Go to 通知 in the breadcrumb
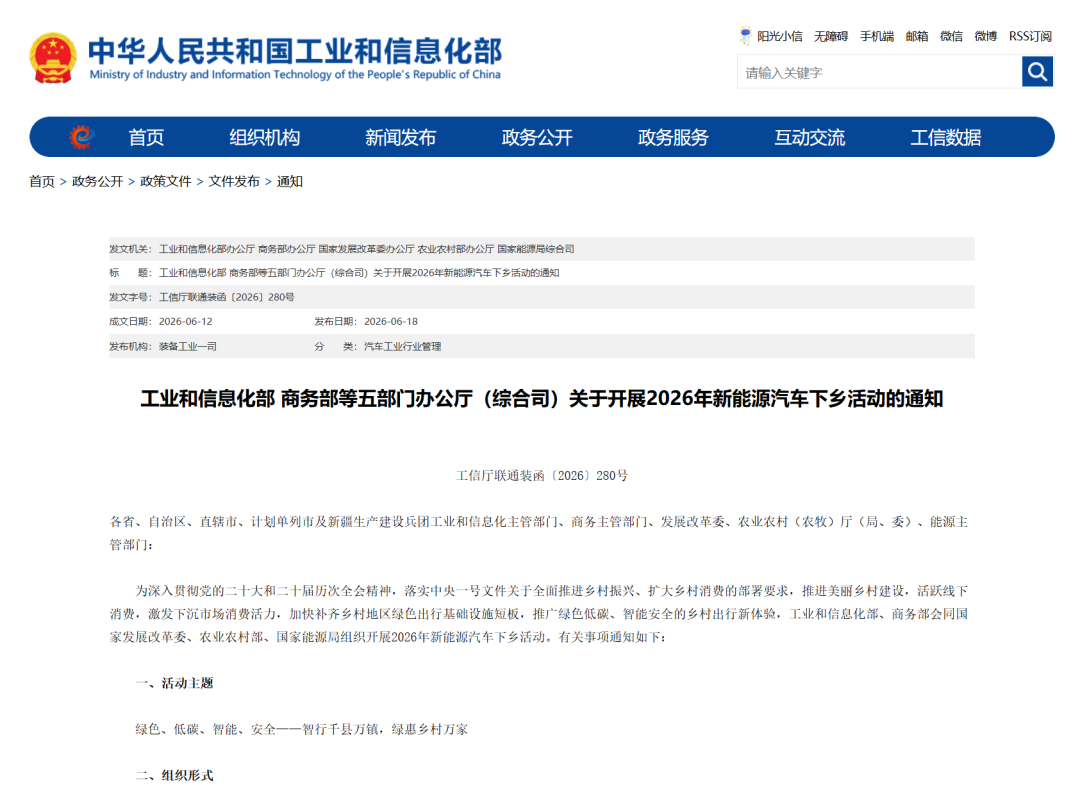Viewport: 1080px width, 808px height. coord(290,181)
